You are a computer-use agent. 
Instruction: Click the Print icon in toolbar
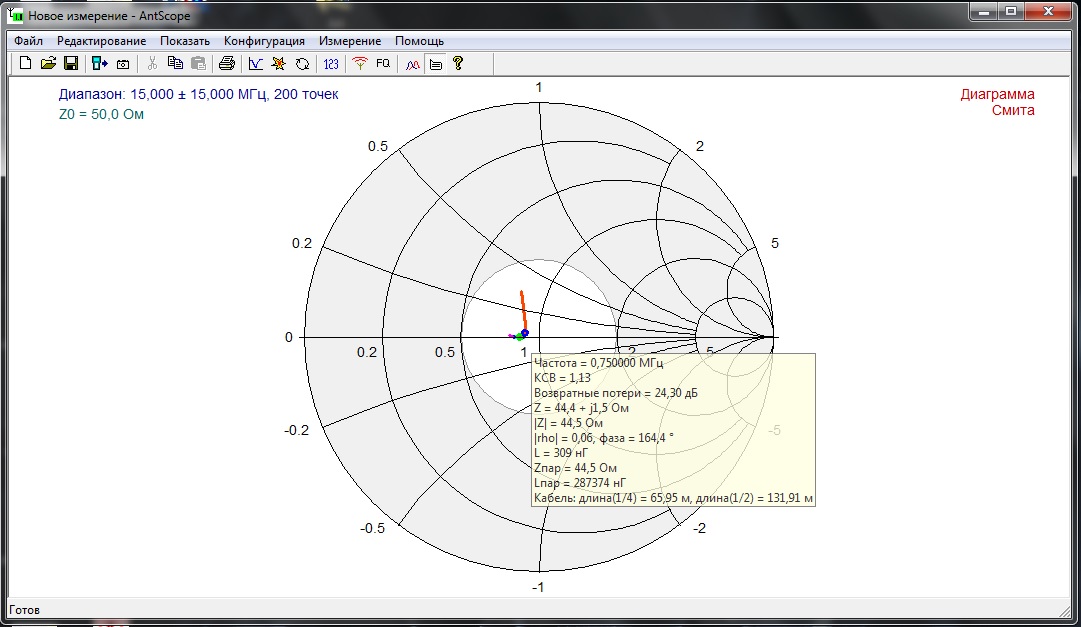(227, 64)
